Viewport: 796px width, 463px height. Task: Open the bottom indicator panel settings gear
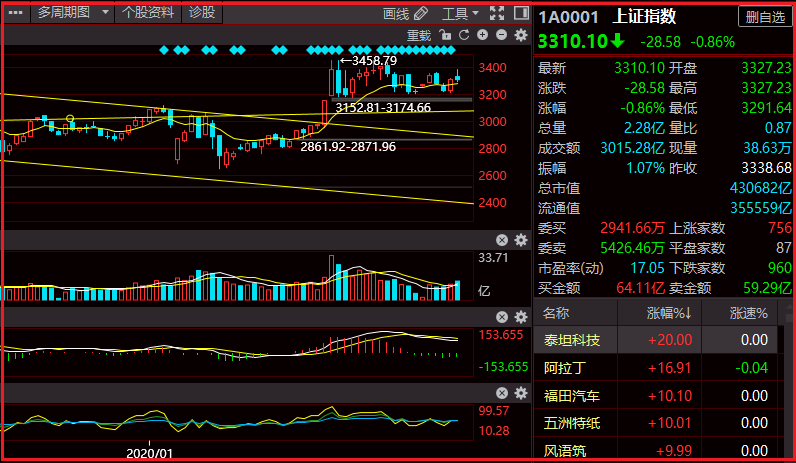tap(520, 391)
